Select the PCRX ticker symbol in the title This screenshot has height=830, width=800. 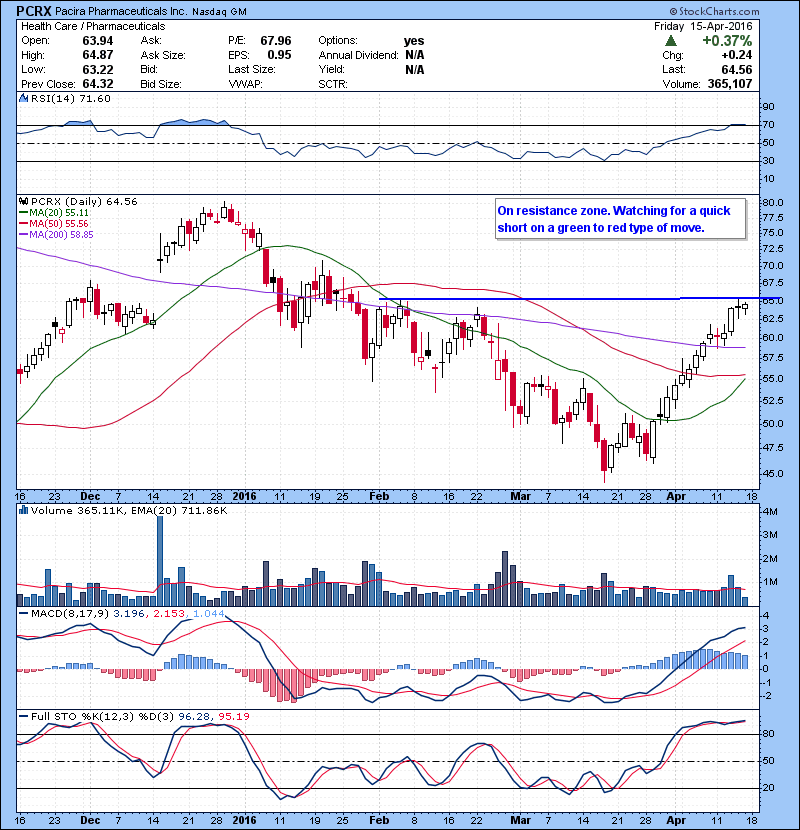point(33,11)
